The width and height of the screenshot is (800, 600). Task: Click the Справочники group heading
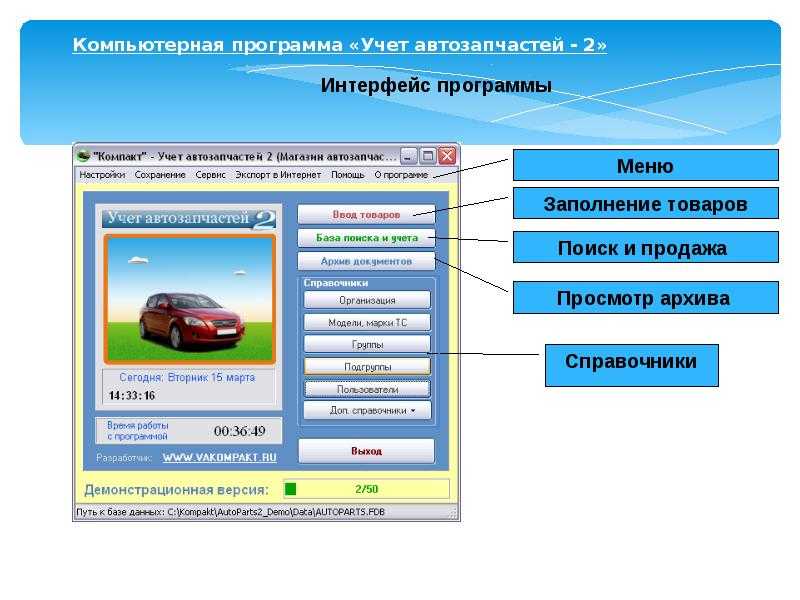coord(336,283)
